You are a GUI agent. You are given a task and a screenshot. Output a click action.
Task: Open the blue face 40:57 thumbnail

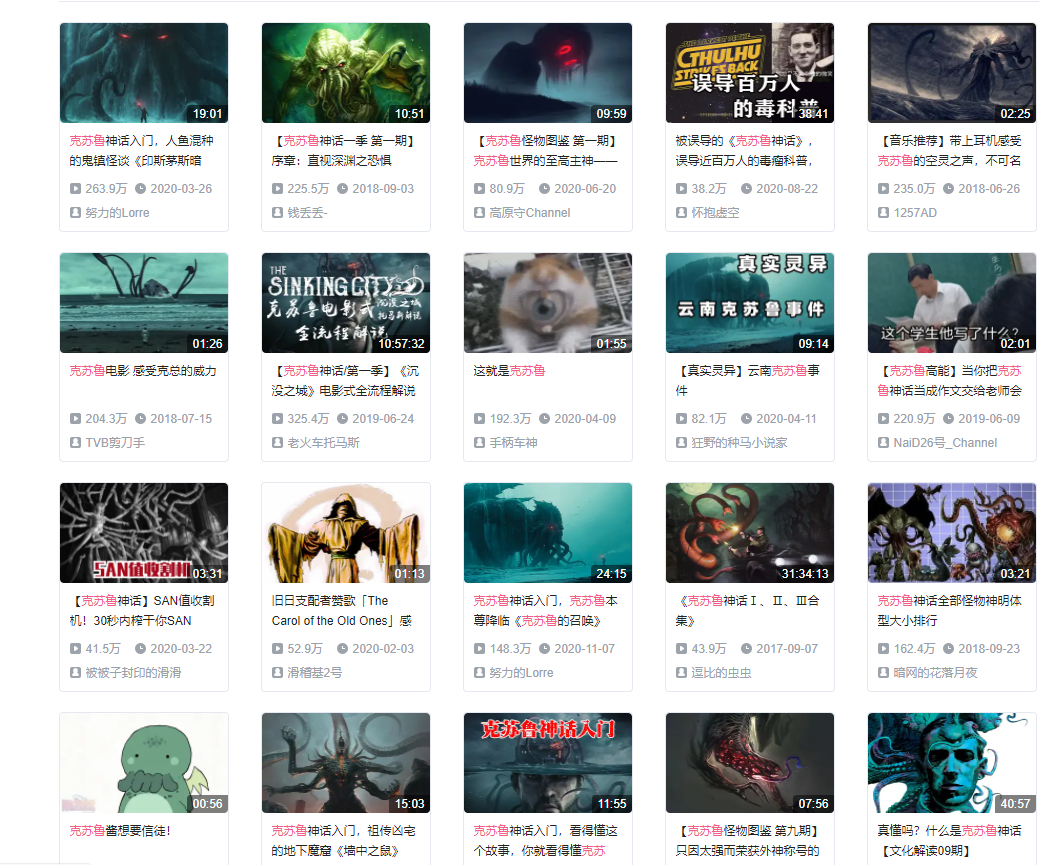point(952,763)
